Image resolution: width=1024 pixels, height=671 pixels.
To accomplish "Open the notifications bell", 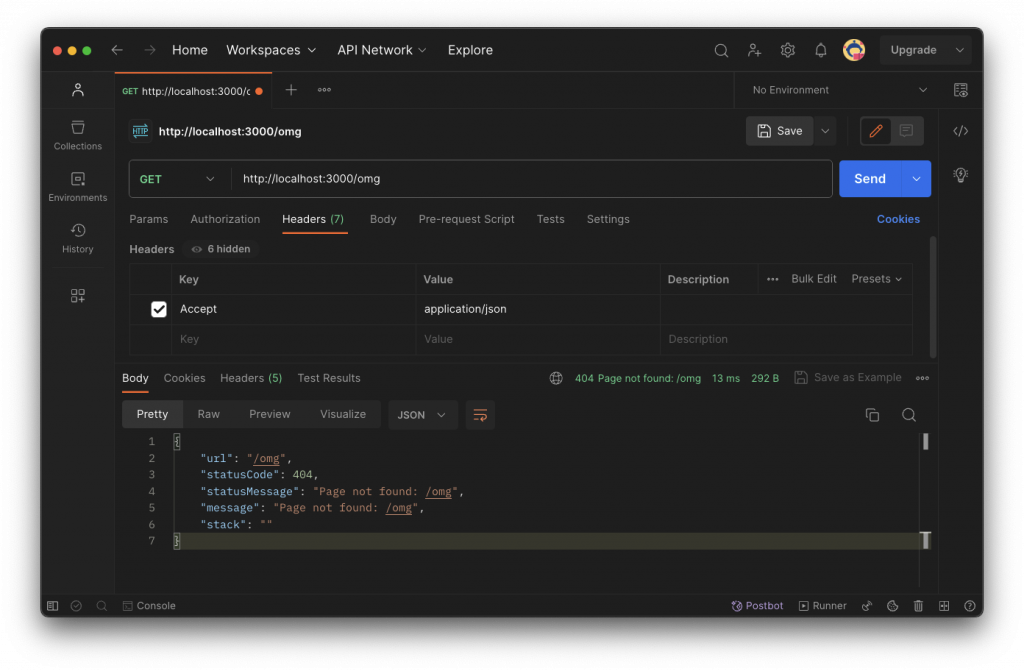I will coord(821,50).
